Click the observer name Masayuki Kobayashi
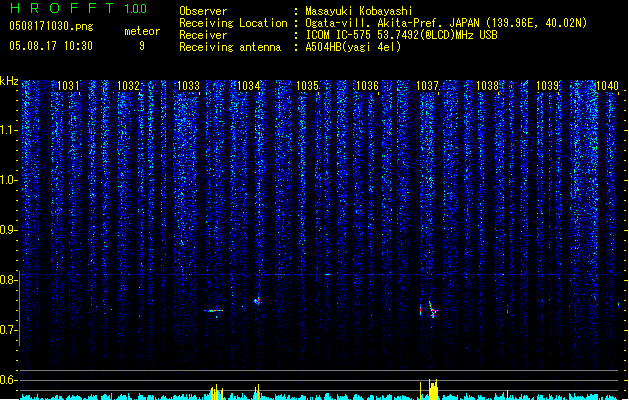 tap(359, 11)
